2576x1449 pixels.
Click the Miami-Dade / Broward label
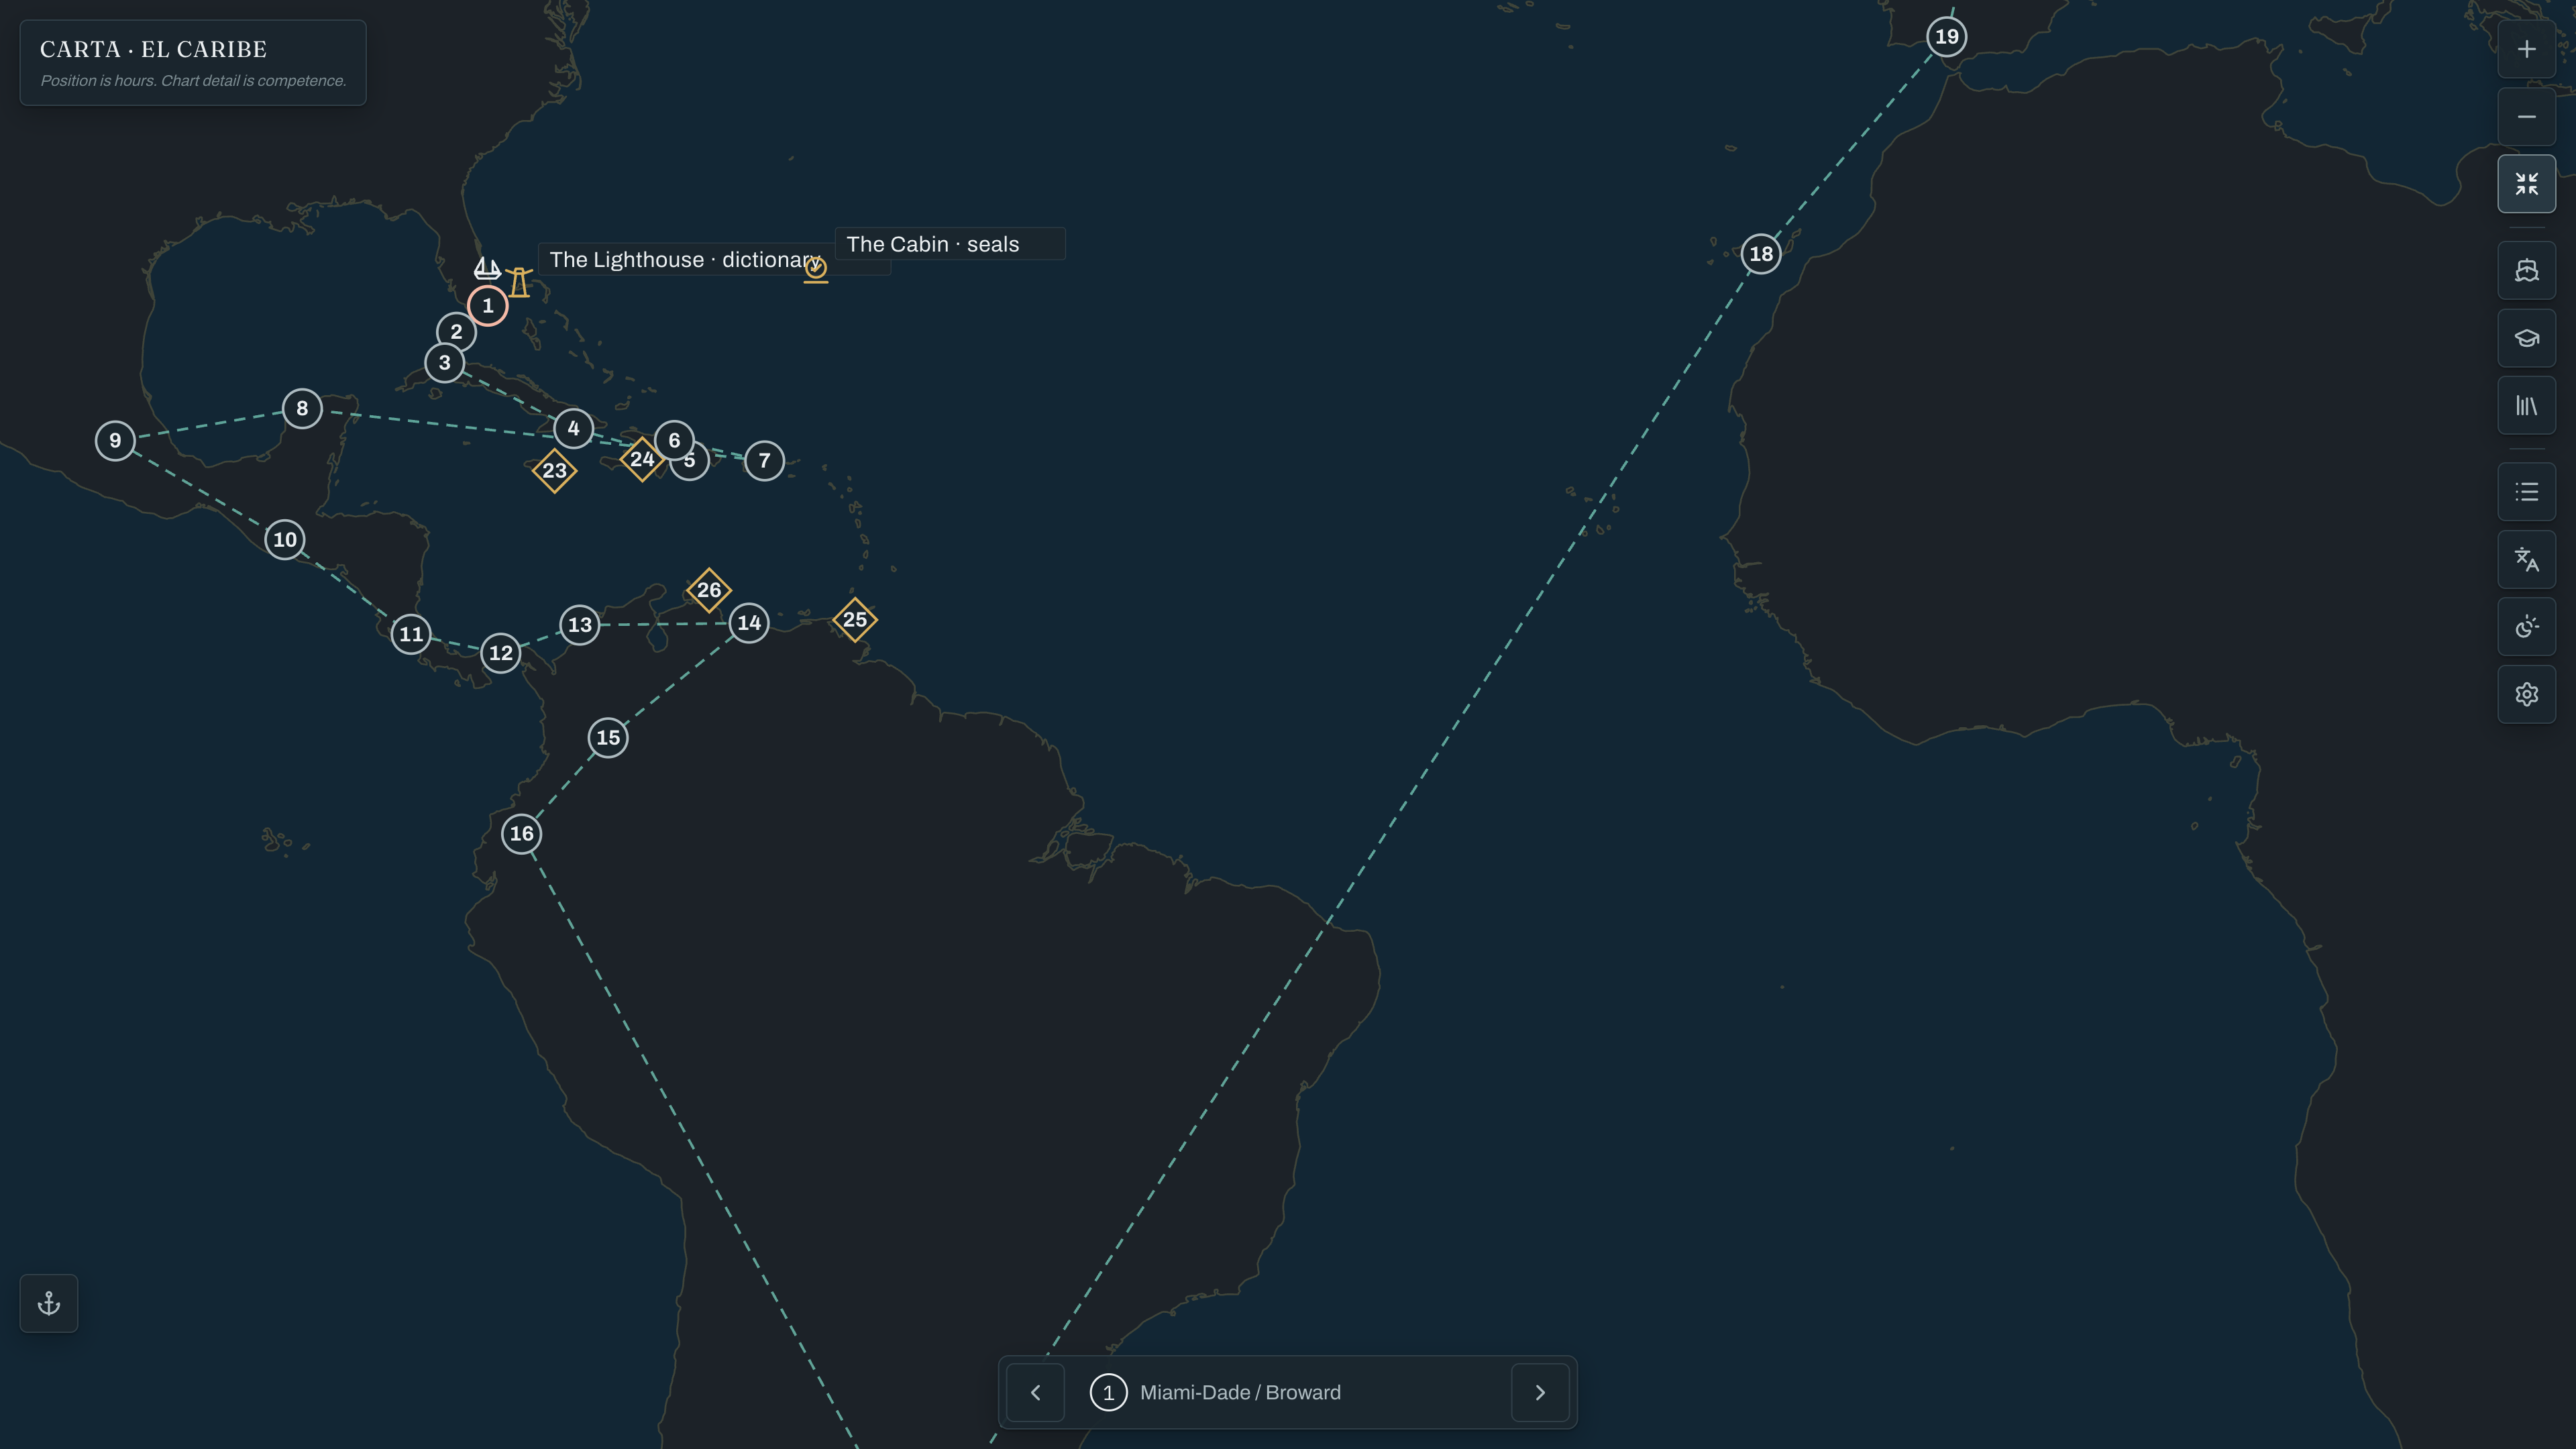1240,1392
